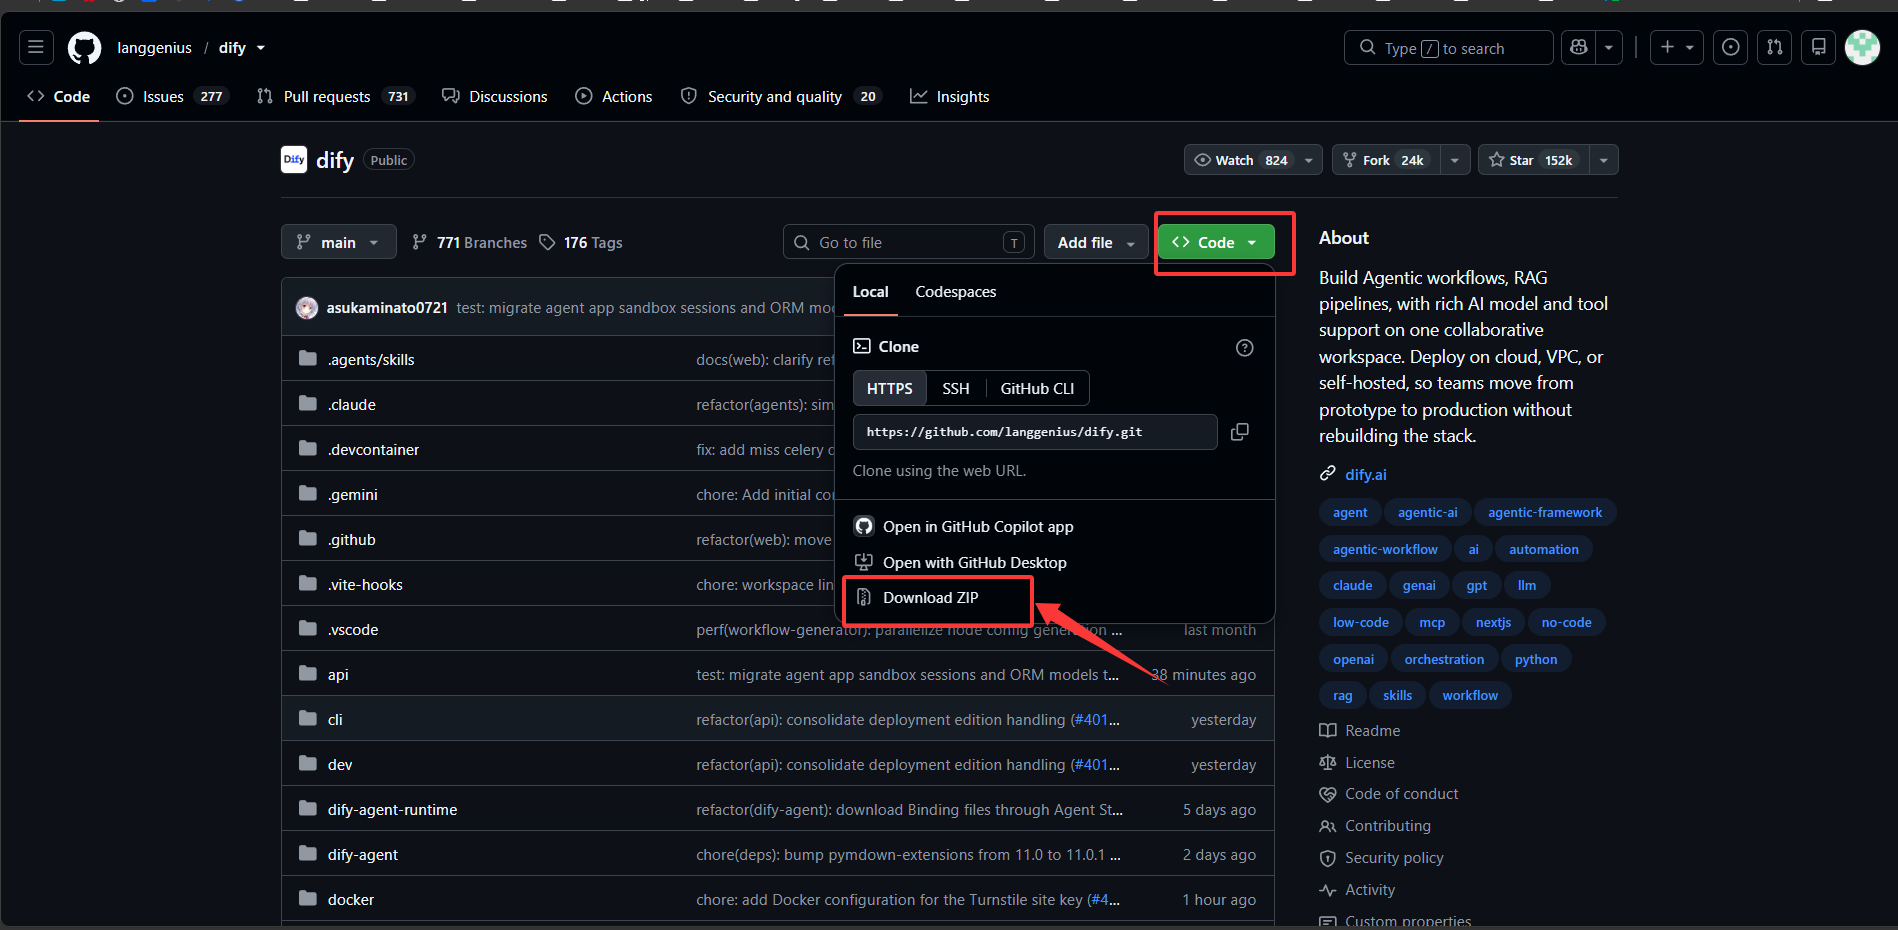
Task: Select the SSH clone option
Action: pos(956,388)
